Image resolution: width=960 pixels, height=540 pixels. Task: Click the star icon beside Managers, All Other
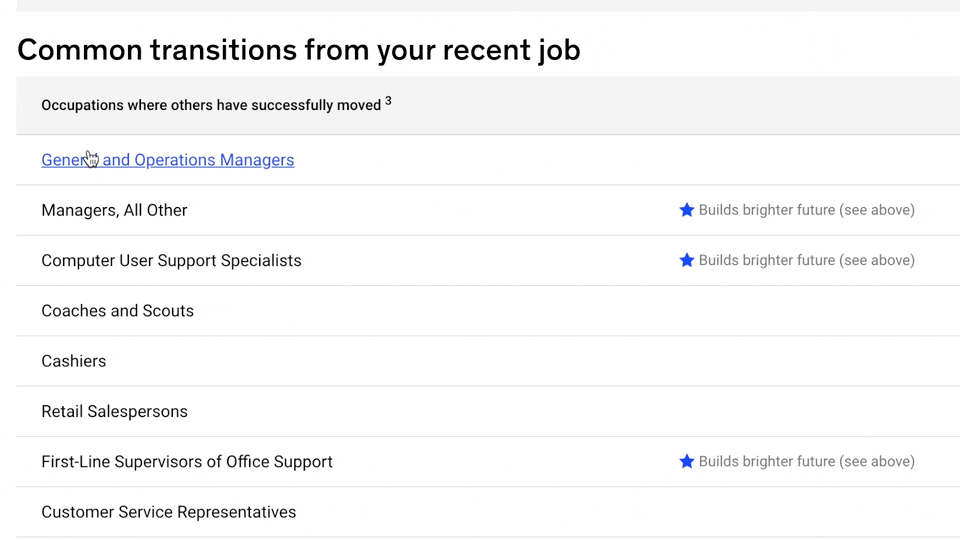pos(687,210)
